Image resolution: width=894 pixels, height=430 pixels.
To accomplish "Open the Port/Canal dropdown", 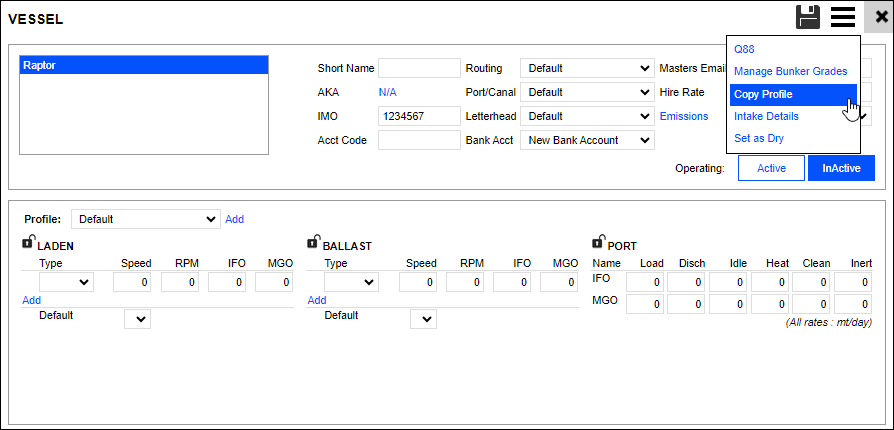I will point(587,92).
